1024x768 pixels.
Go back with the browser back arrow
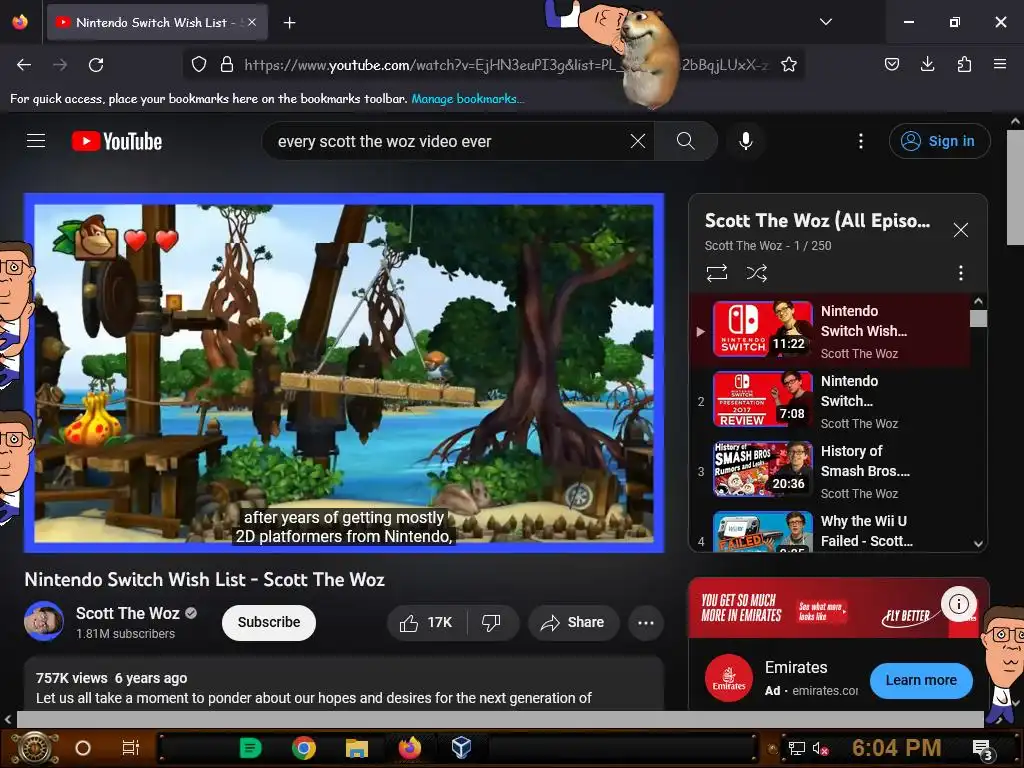pos(24,65)
